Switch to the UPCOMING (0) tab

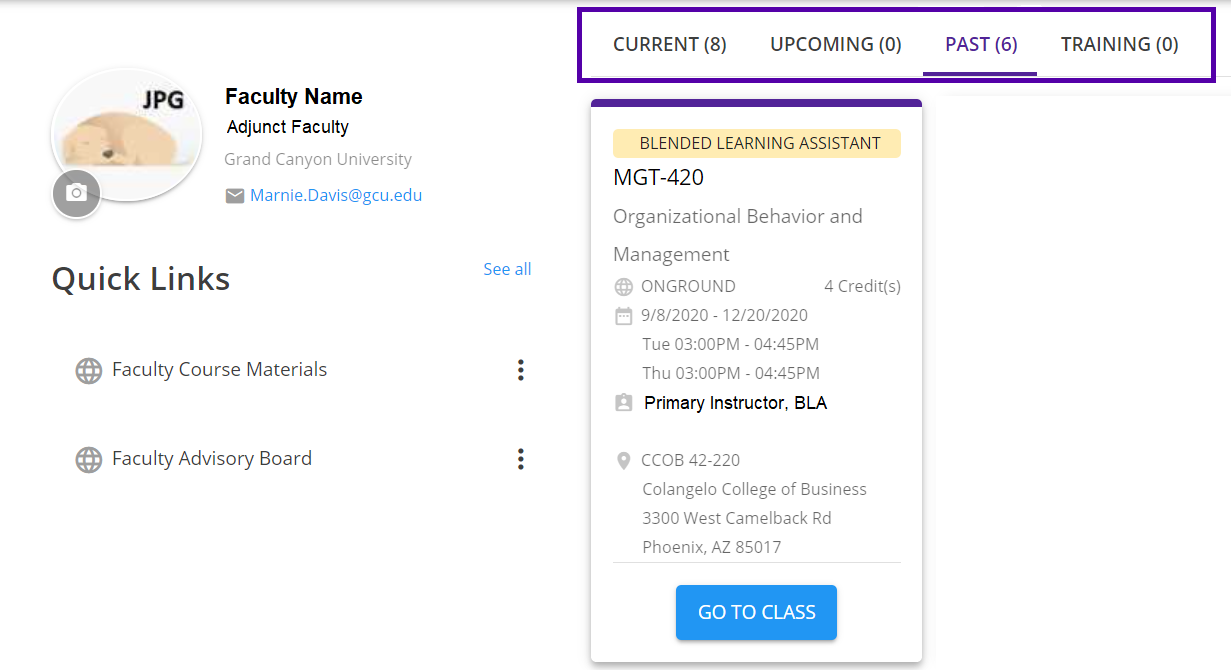point(836,45)
